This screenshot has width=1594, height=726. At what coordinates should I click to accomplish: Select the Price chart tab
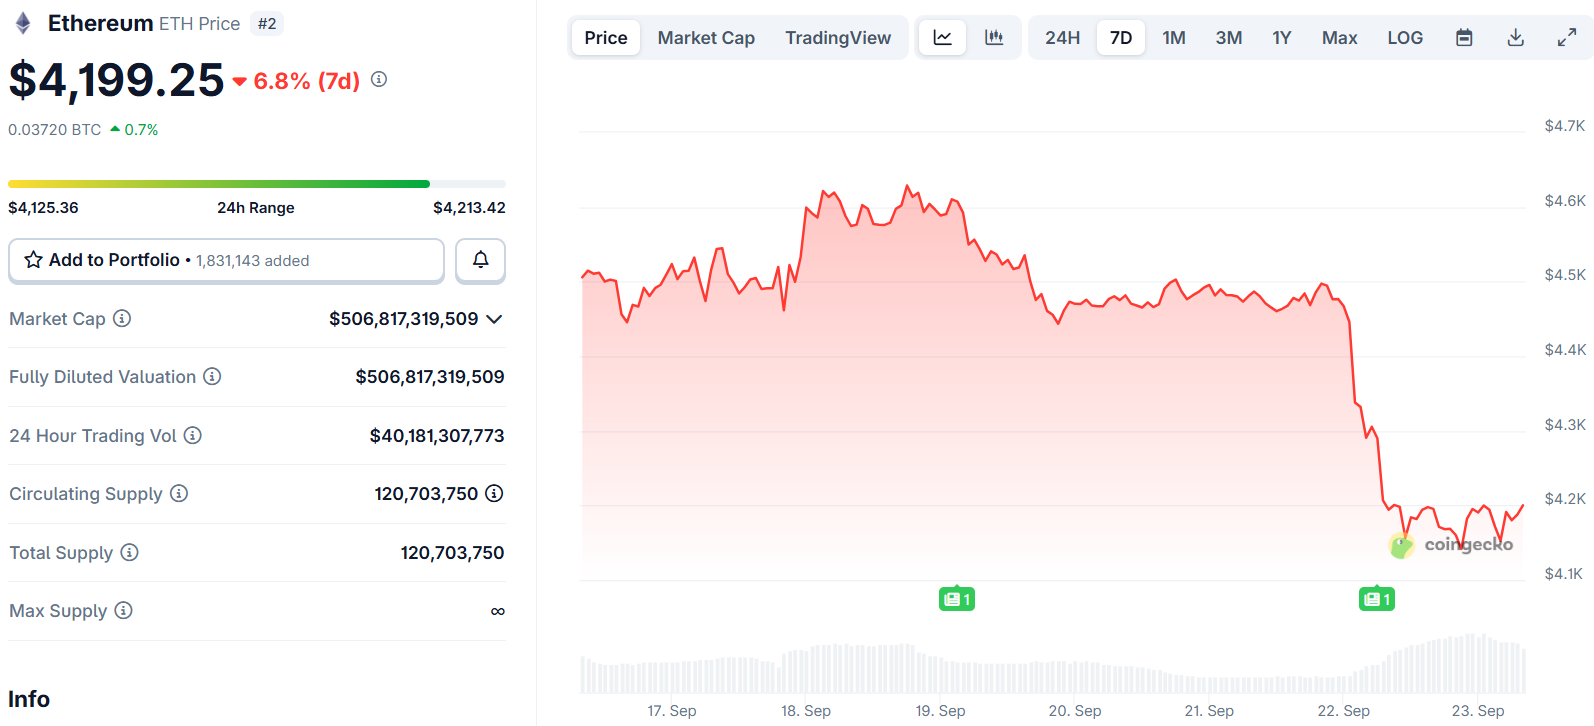pyautogui.click(x=606, y=38)
